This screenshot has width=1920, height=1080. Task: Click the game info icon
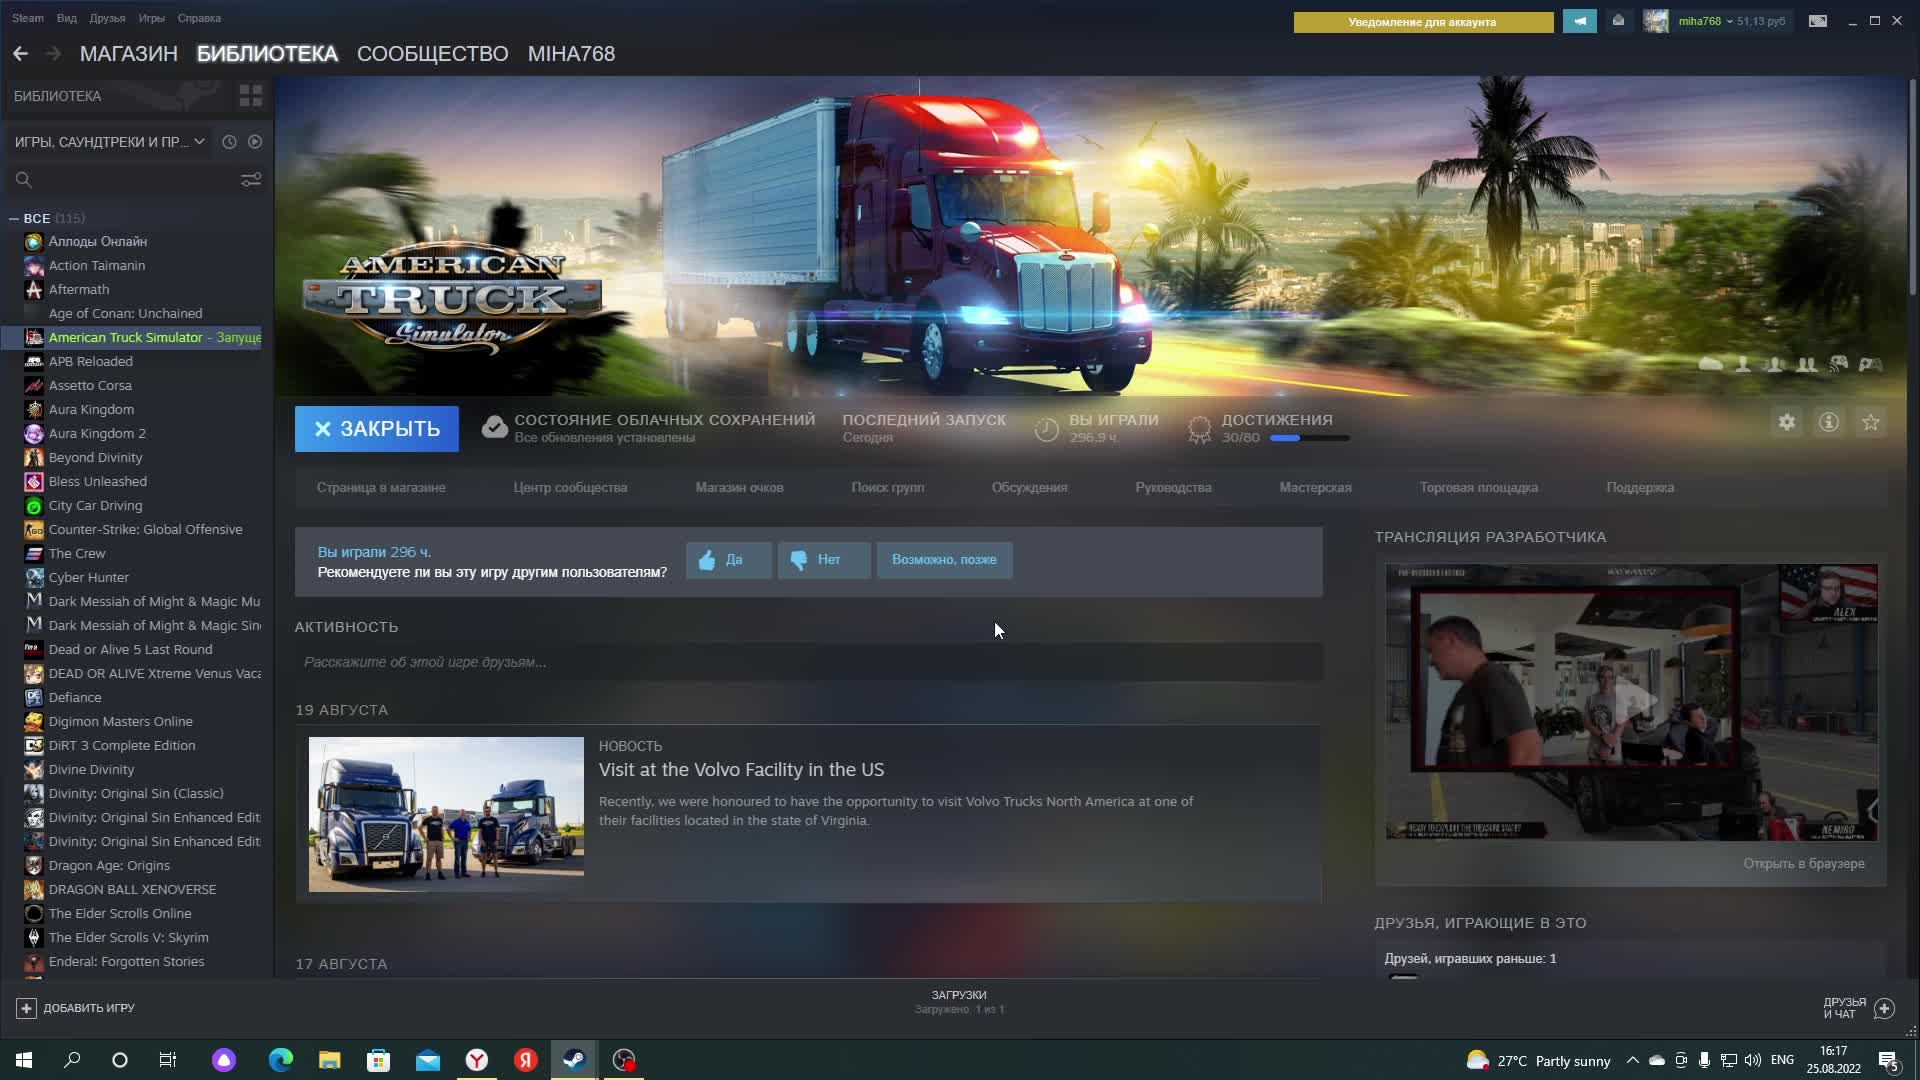[1829, 423]
